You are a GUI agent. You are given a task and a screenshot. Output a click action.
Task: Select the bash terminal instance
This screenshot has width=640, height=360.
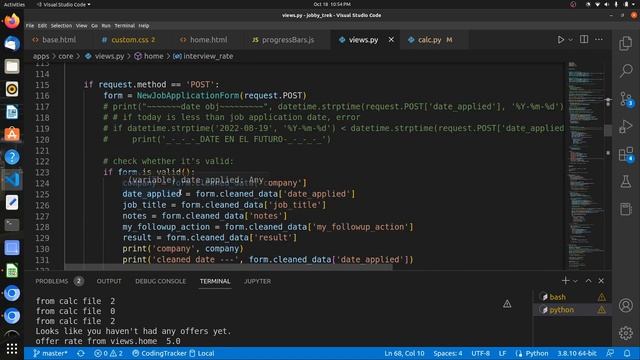572,297
